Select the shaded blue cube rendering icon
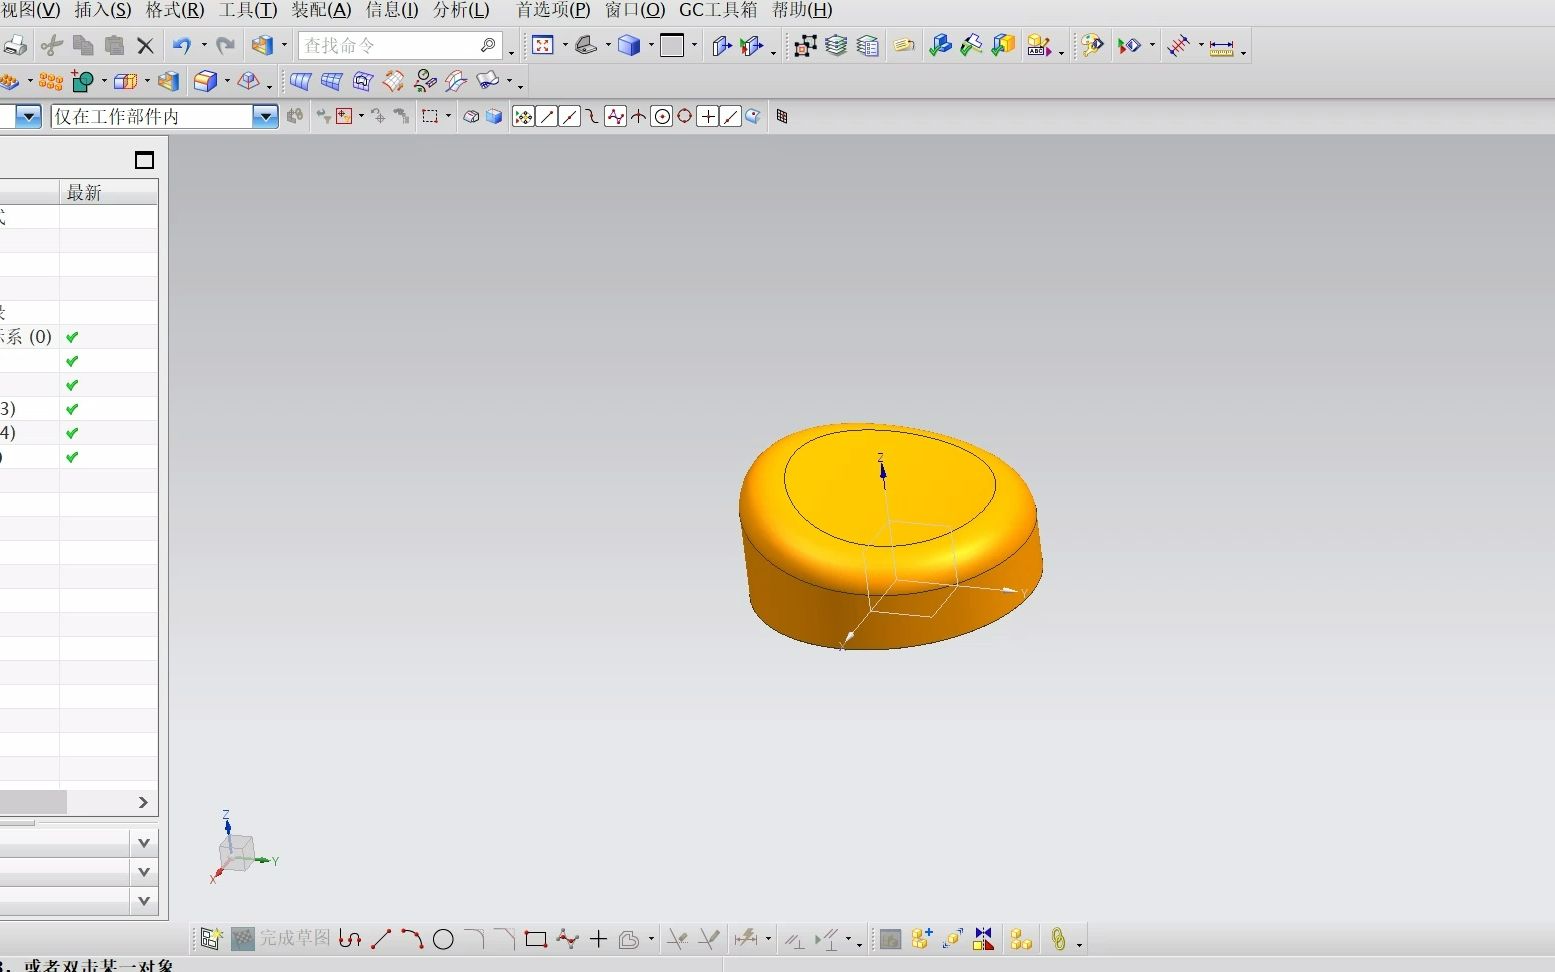This screenshot has width=1555, height=972. tap(629, 45)
